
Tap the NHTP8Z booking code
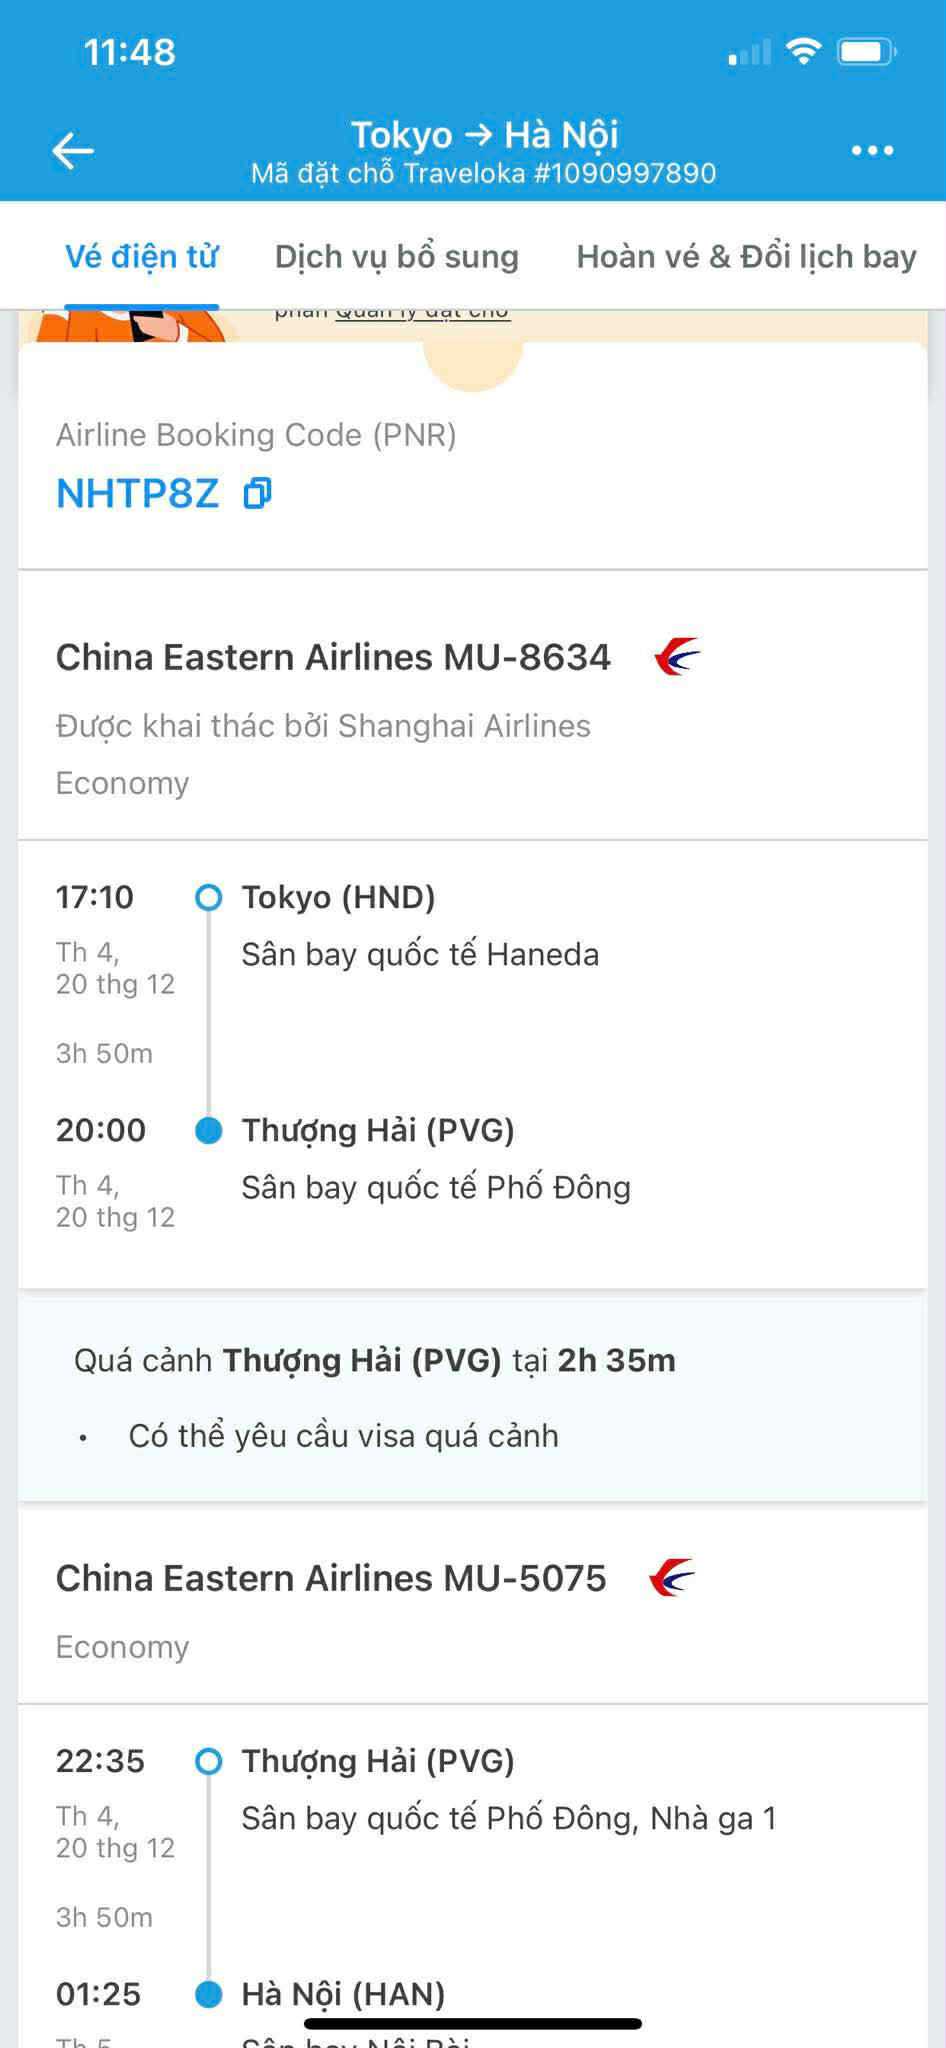point(138,493)
